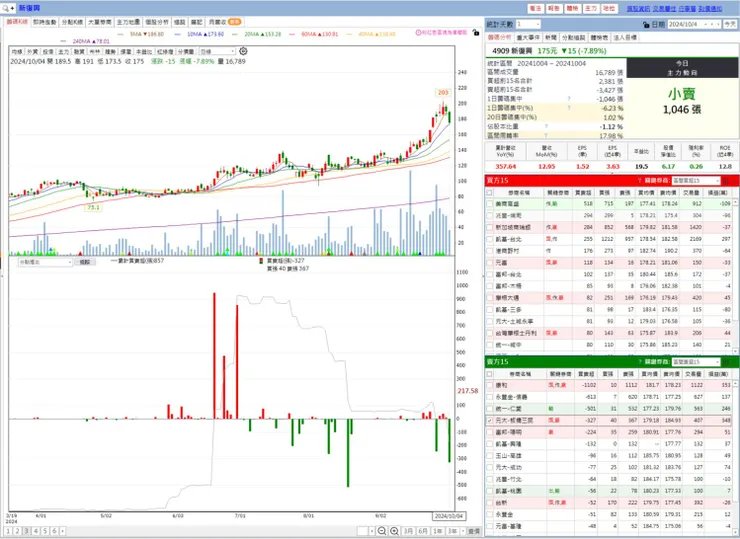Open the 日線 period dropdown
The image size is (740, 539).
(x=217, y=51)
